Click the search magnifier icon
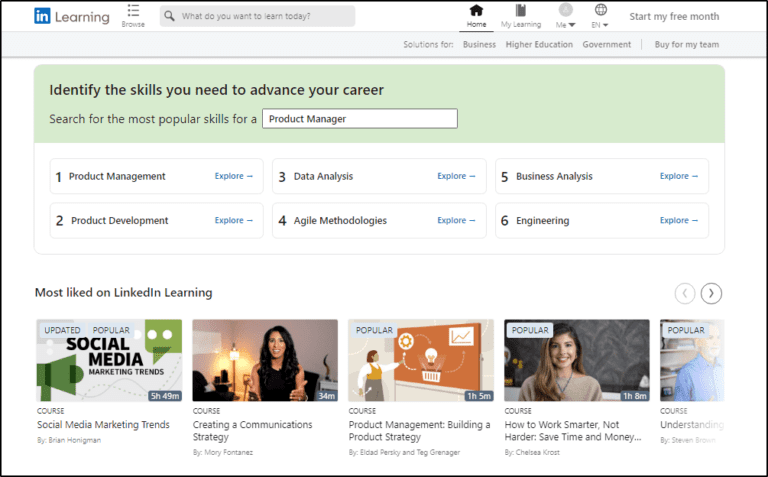The image size is (768, 477). (169, 16)
